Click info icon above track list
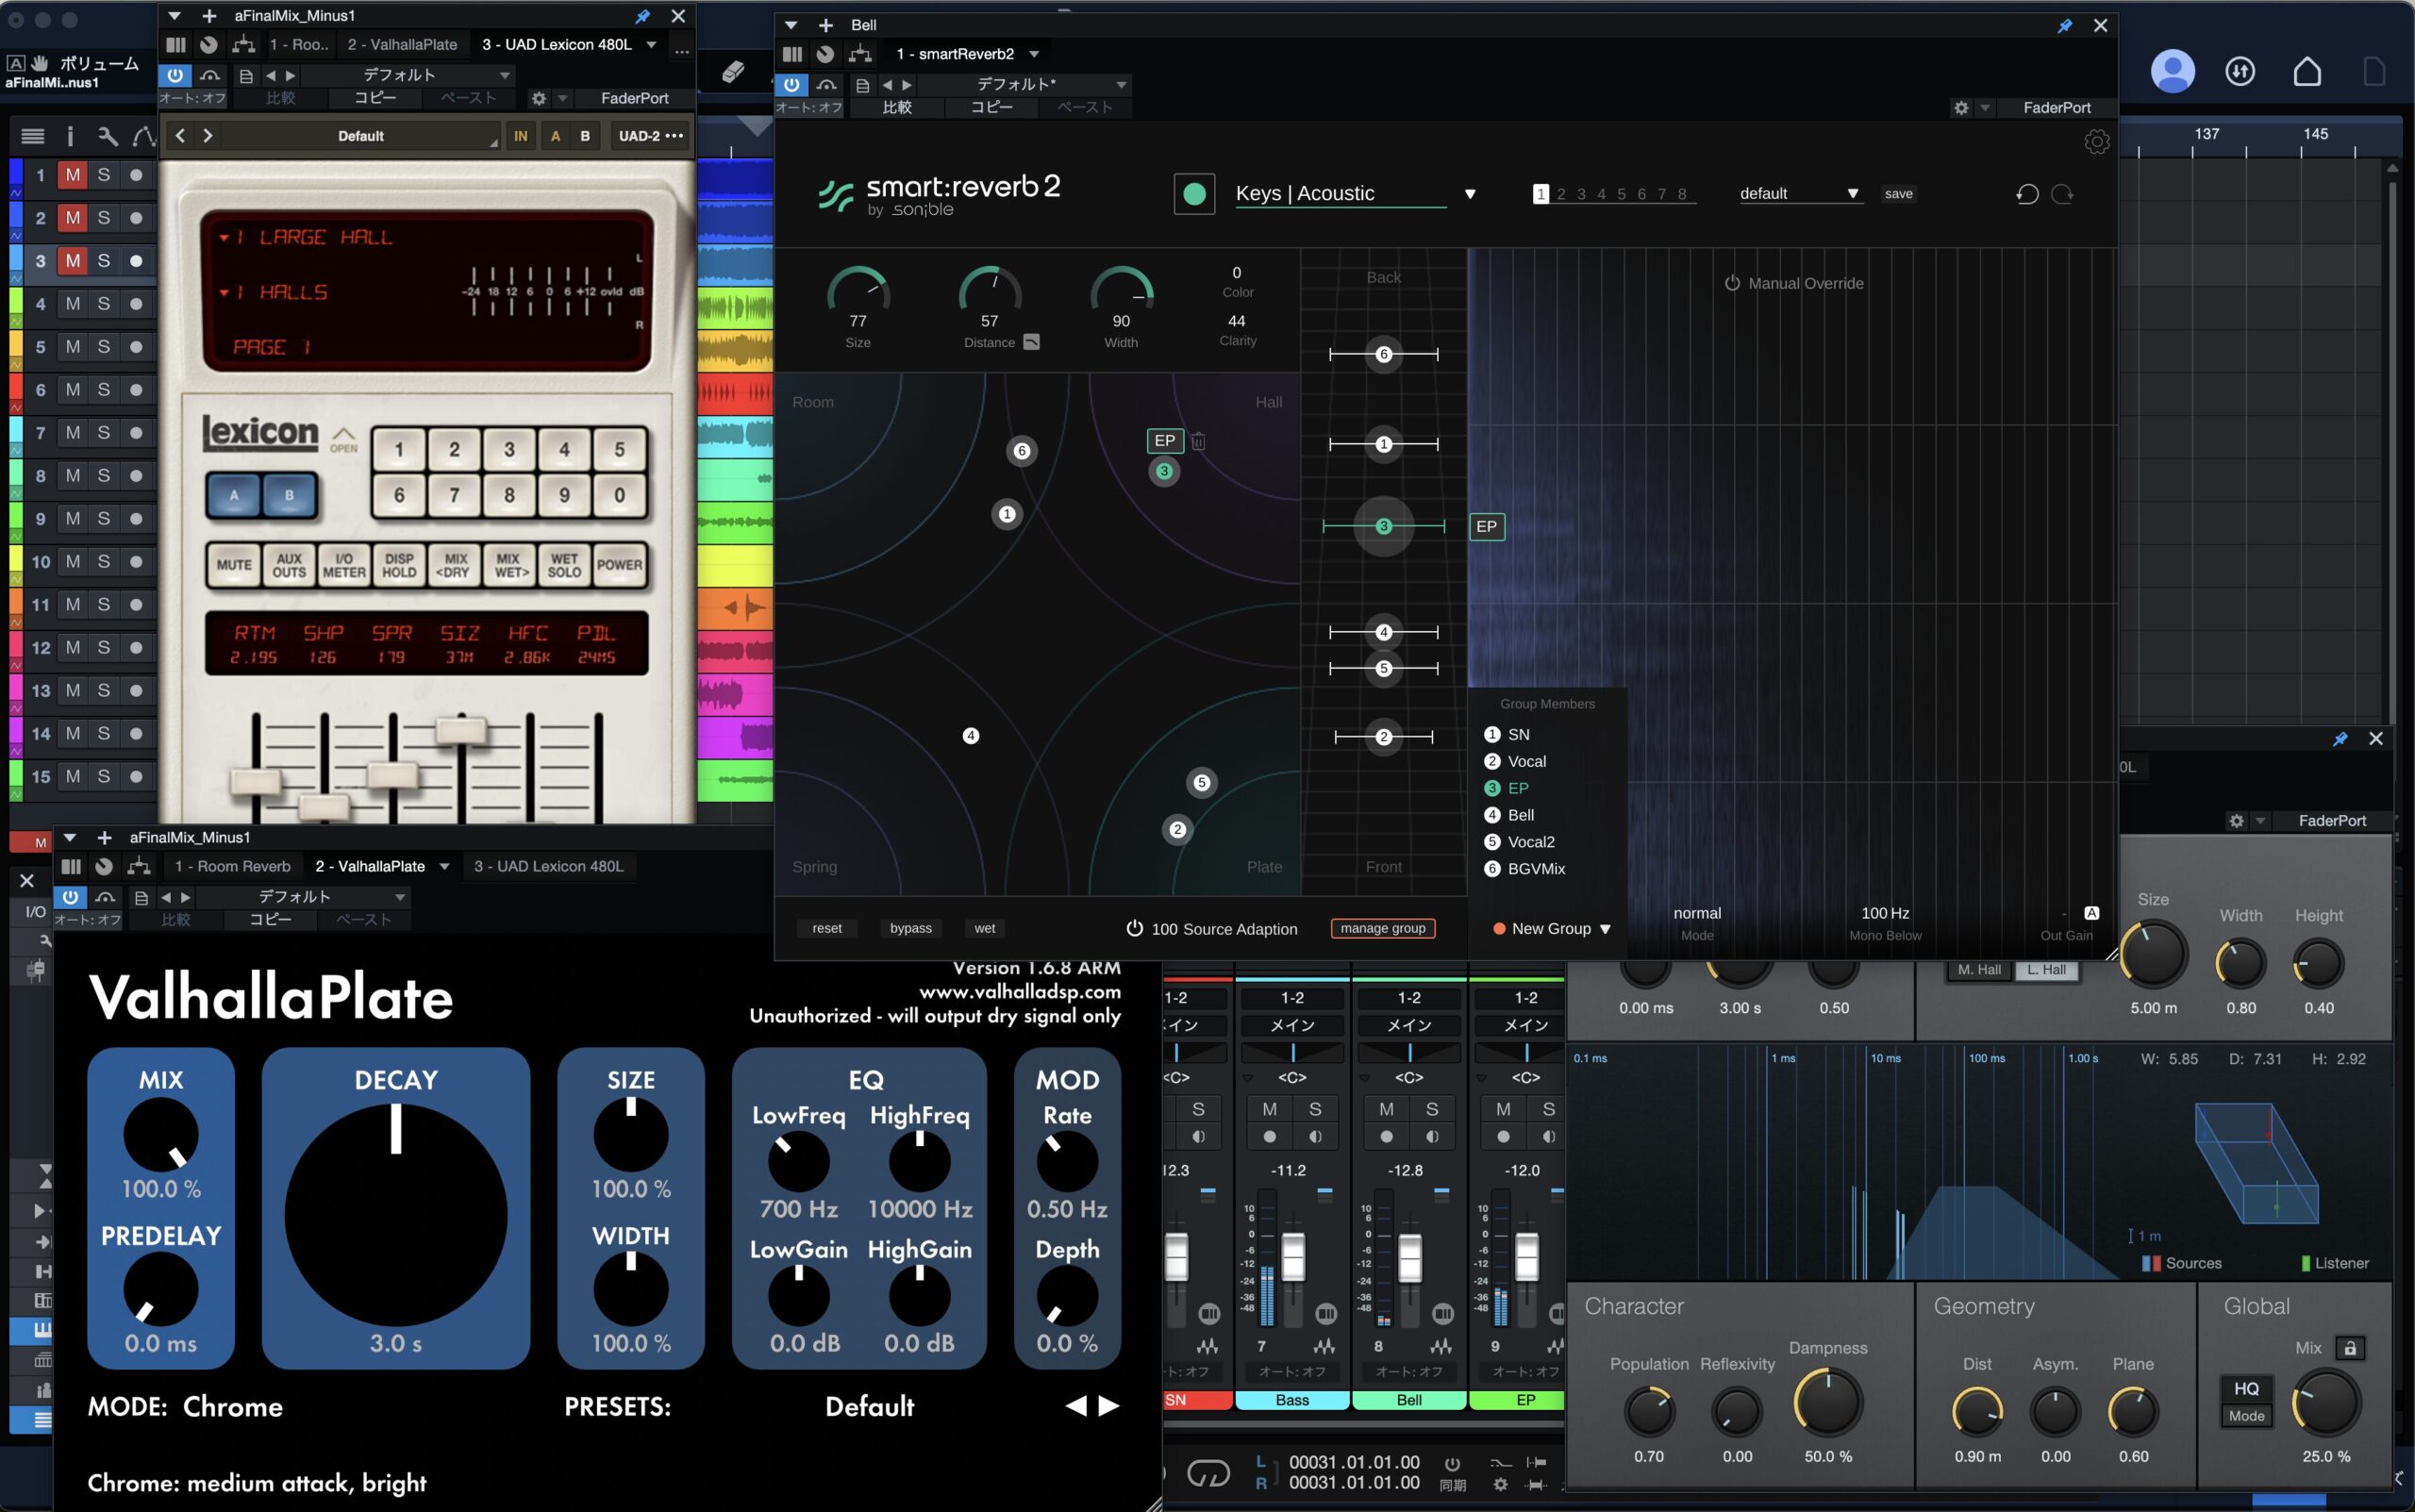Image resolution: width=2415 pixels, height=1512 pixels. pyautogui.click(x=70, y=136)
